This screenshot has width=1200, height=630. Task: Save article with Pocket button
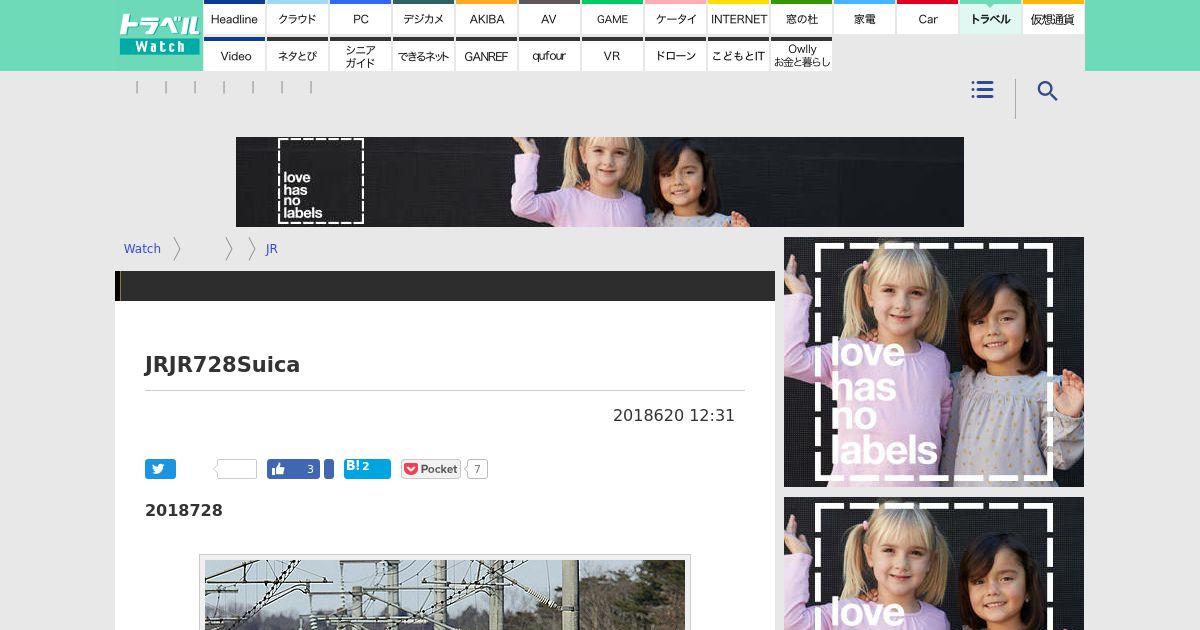[431, 469]
